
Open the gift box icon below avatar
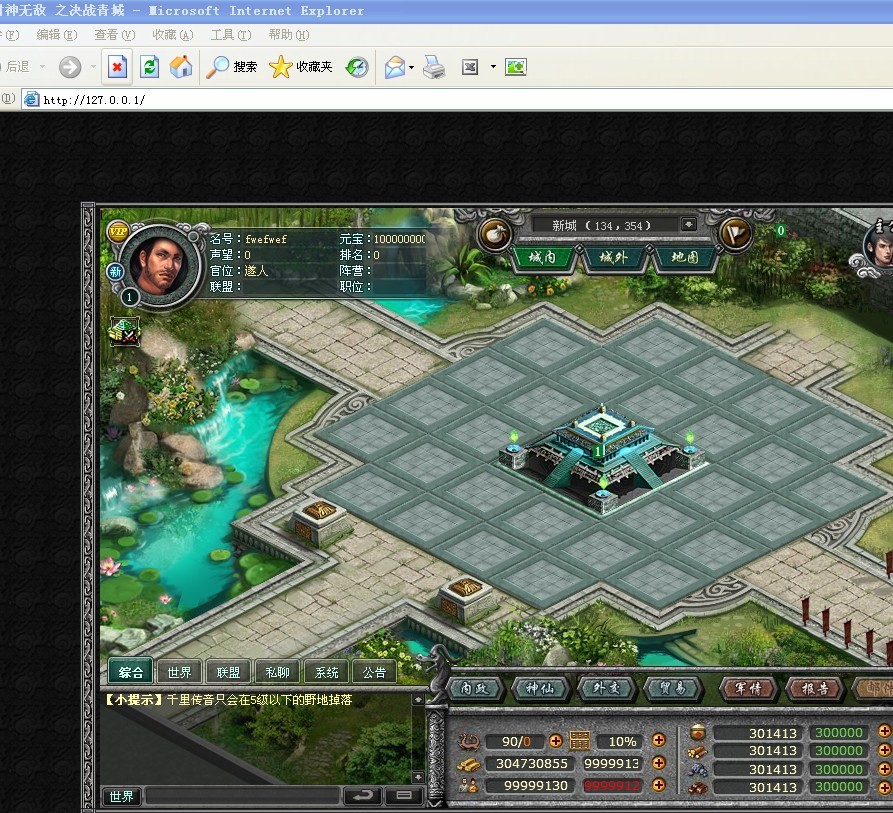(x=123, y=331)
